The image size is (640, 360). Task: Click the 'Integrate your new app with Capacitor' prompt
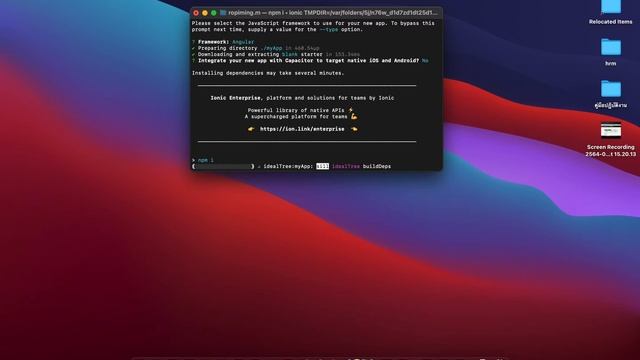pos(310,60)
